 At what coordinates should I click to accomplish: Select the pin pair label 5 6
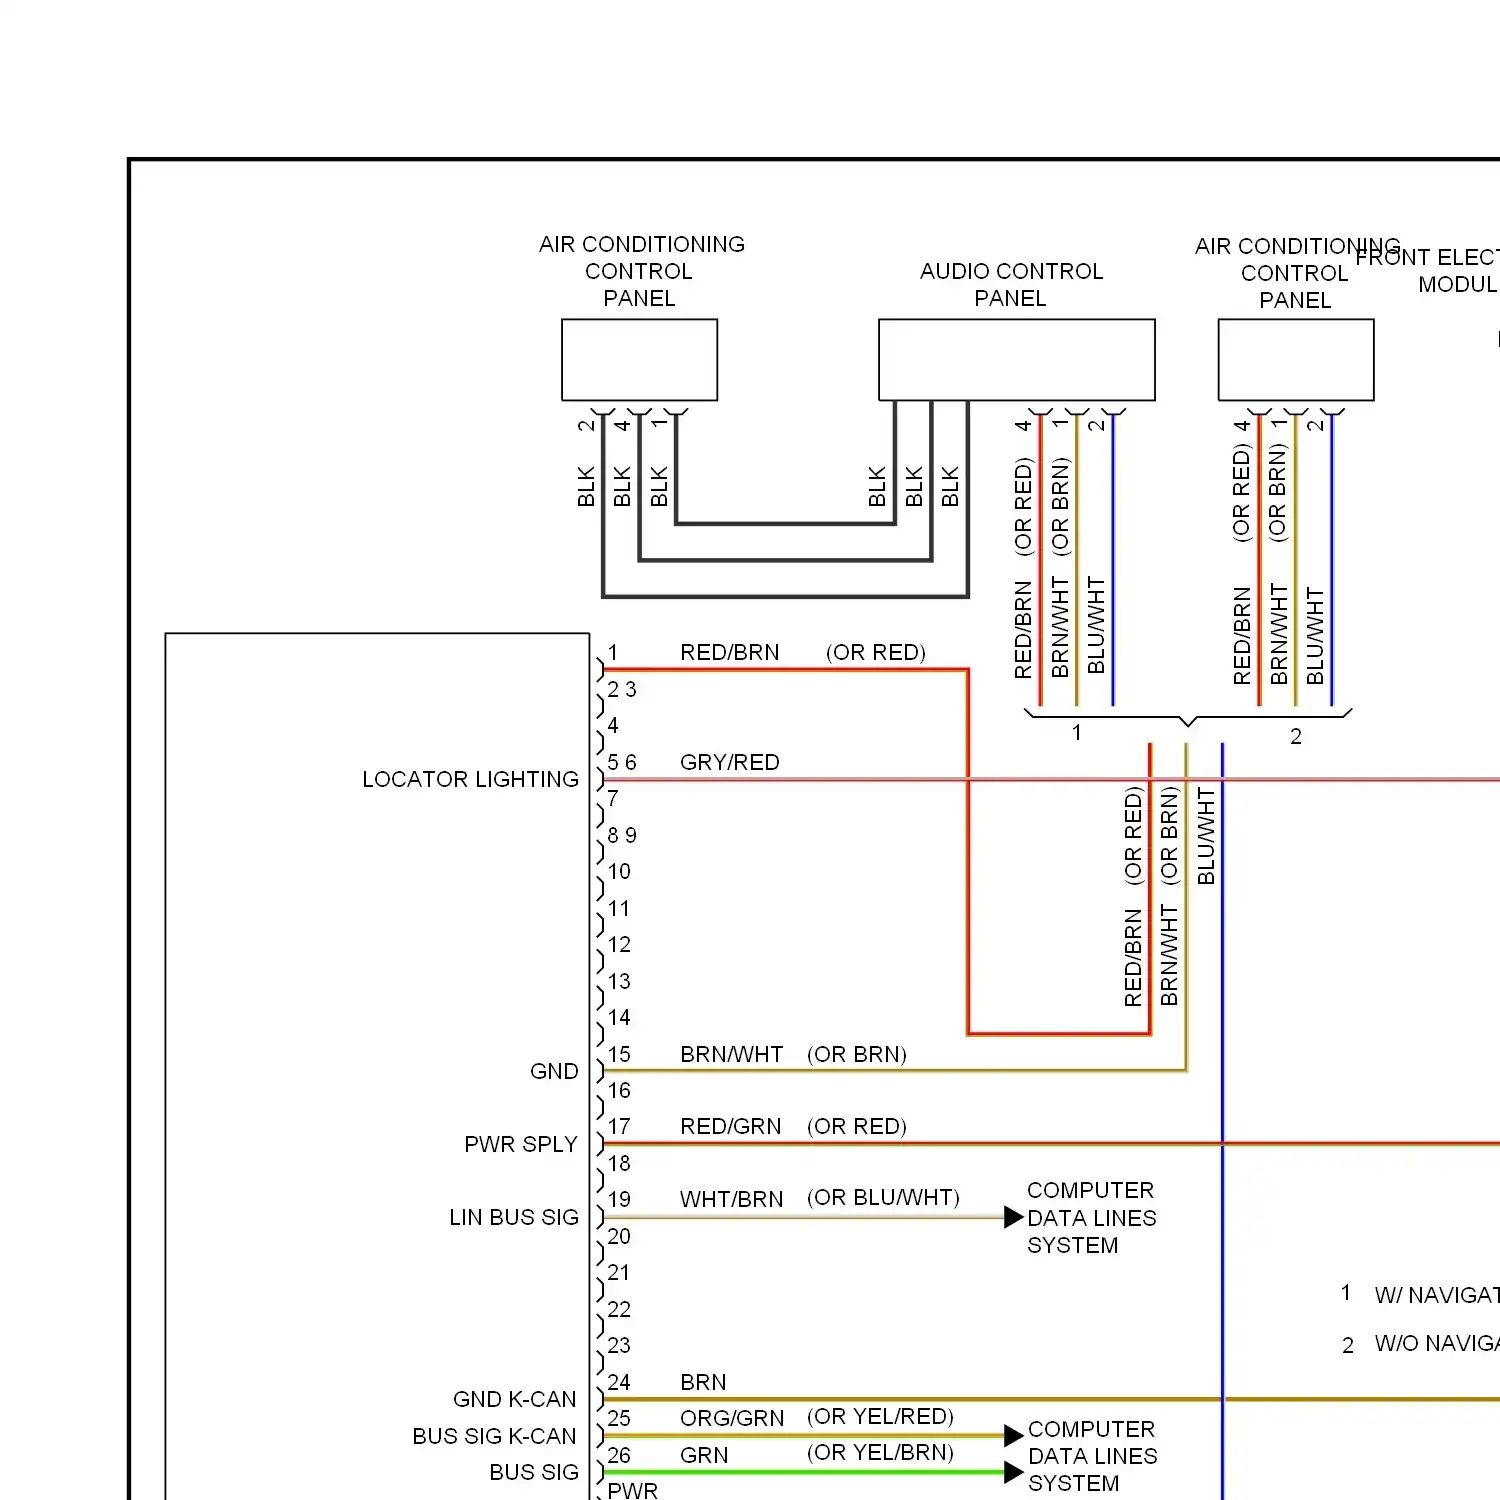point(622,762)
